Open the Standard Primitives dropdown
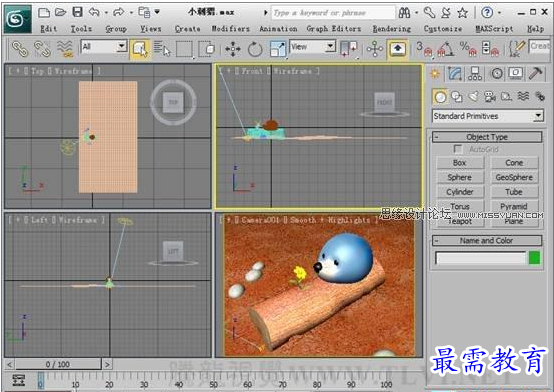This screenshot has width=554, height=392. pos(488,116)
